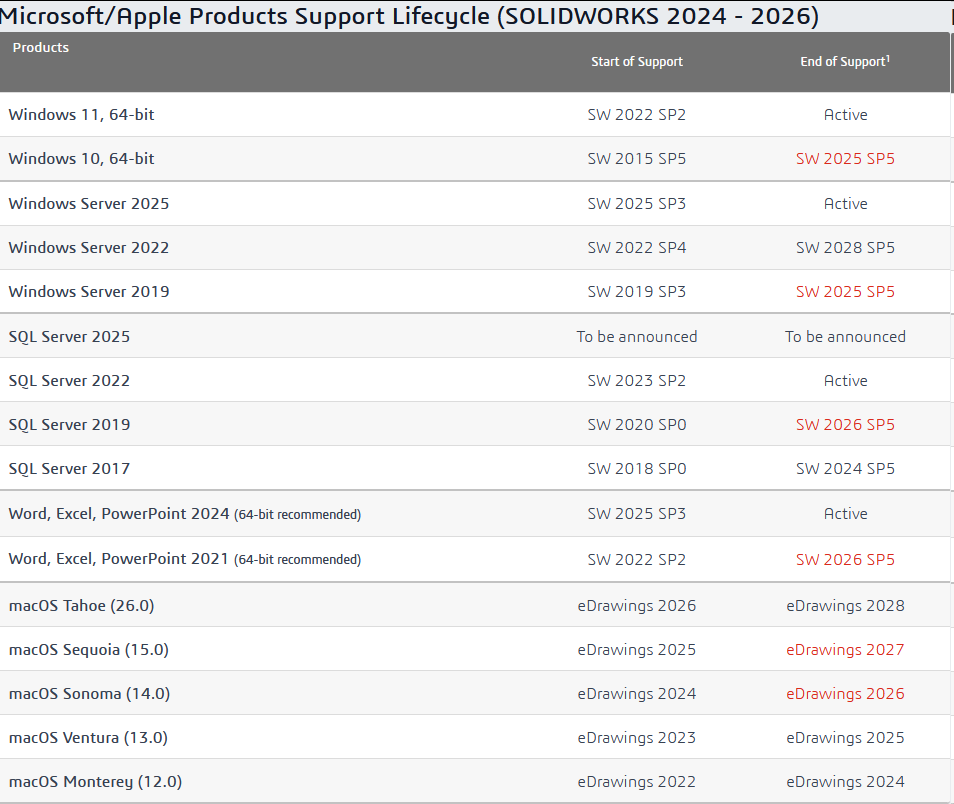
Task: Click the eDrawings 2028 end of support value
Action: tap(845, 606)
